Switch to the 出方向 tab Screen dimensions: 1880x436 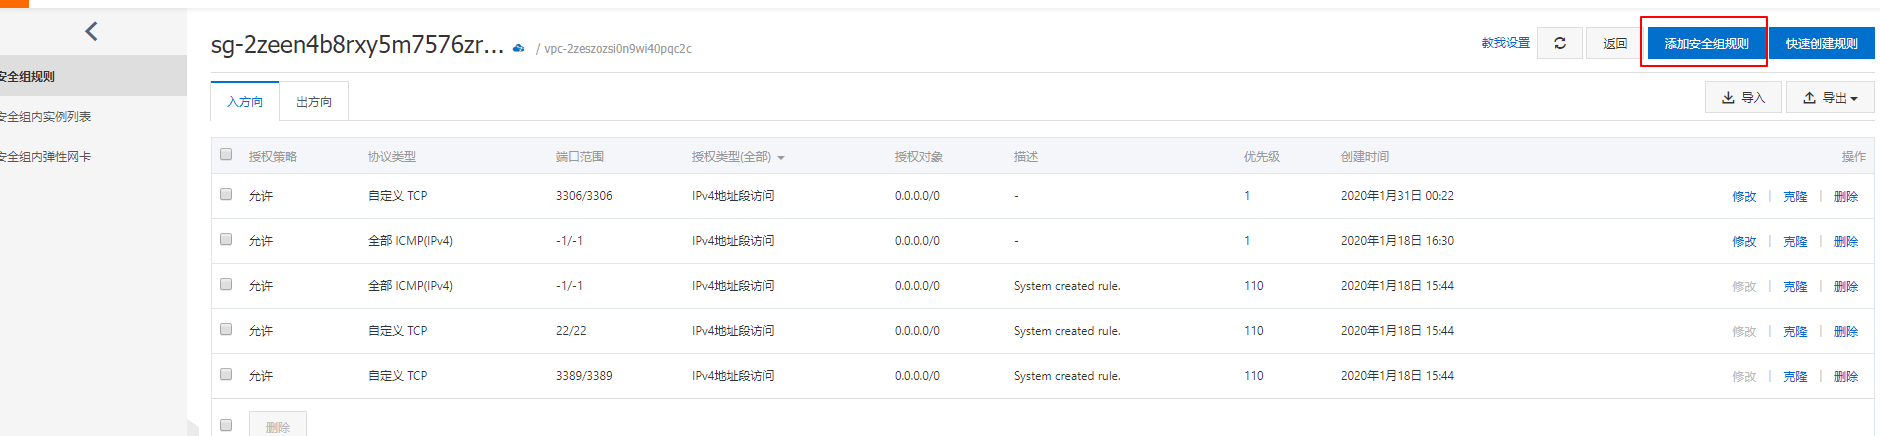point(314,102)
